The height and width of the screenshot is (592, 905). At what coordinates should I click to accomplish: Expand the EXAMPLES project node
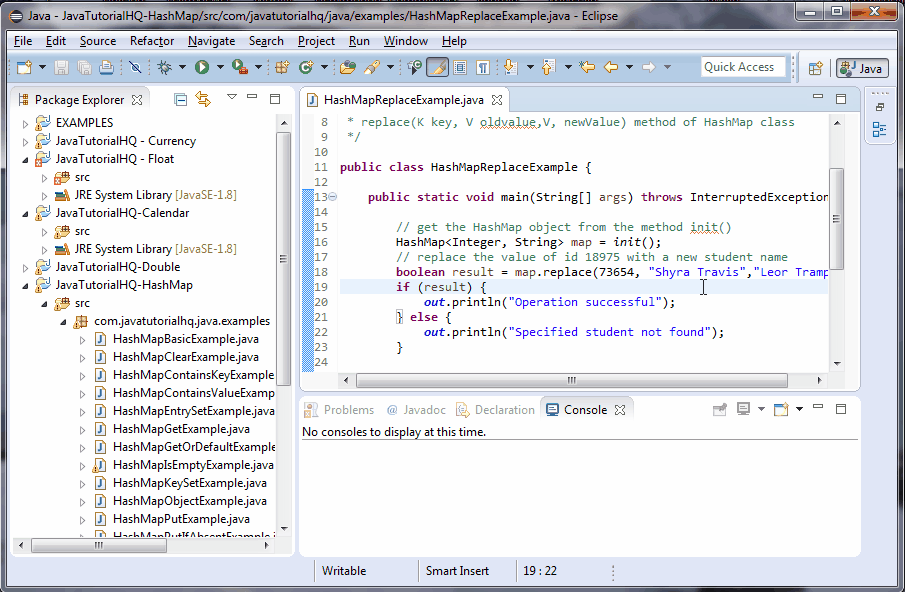(x=27, y=123)
